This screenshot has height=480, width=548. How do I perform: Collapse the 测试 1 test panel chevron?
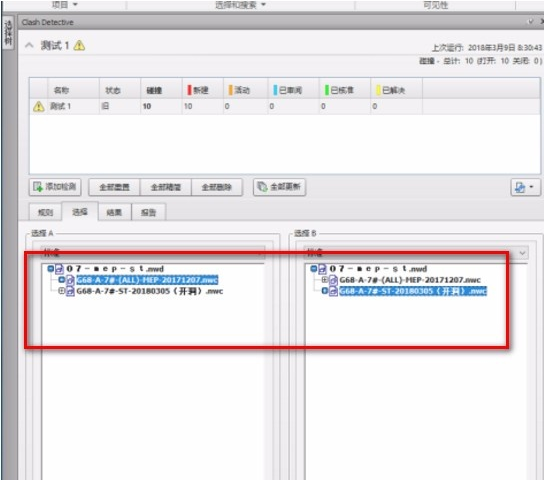pos(29,45)
